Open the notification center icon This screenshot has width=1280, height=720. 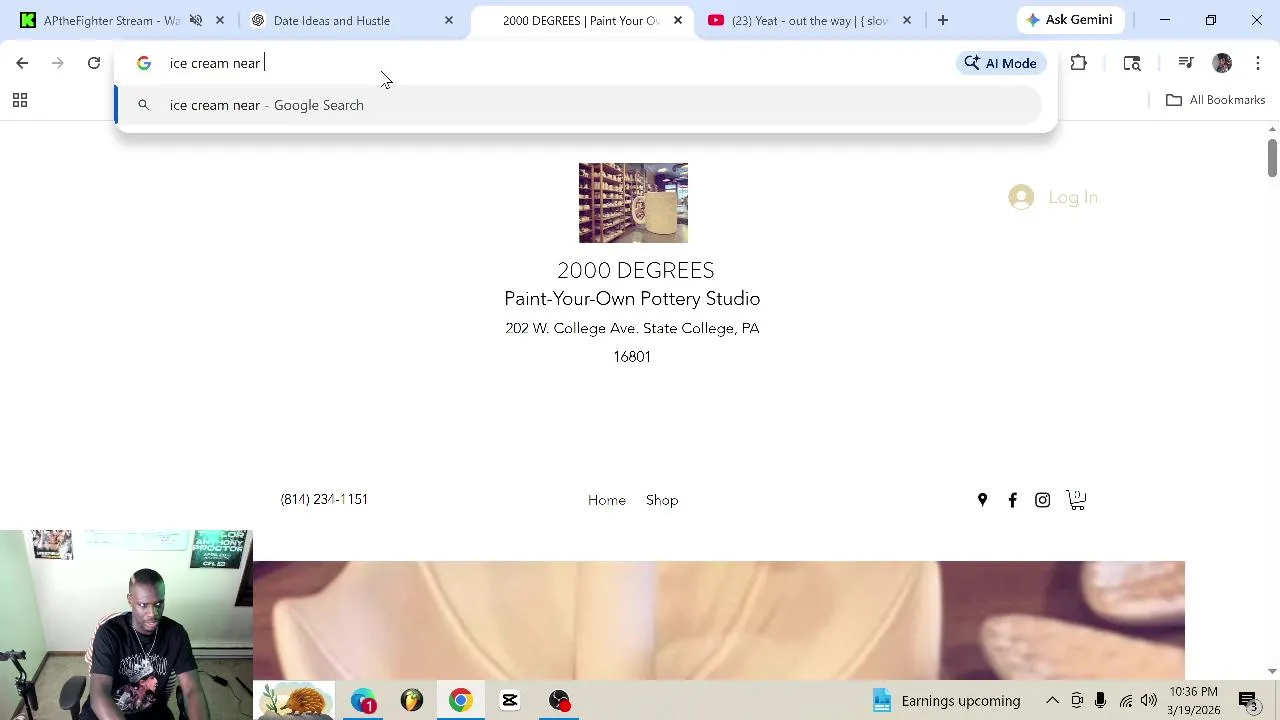pyautogui.click(x=1248, y=701)
